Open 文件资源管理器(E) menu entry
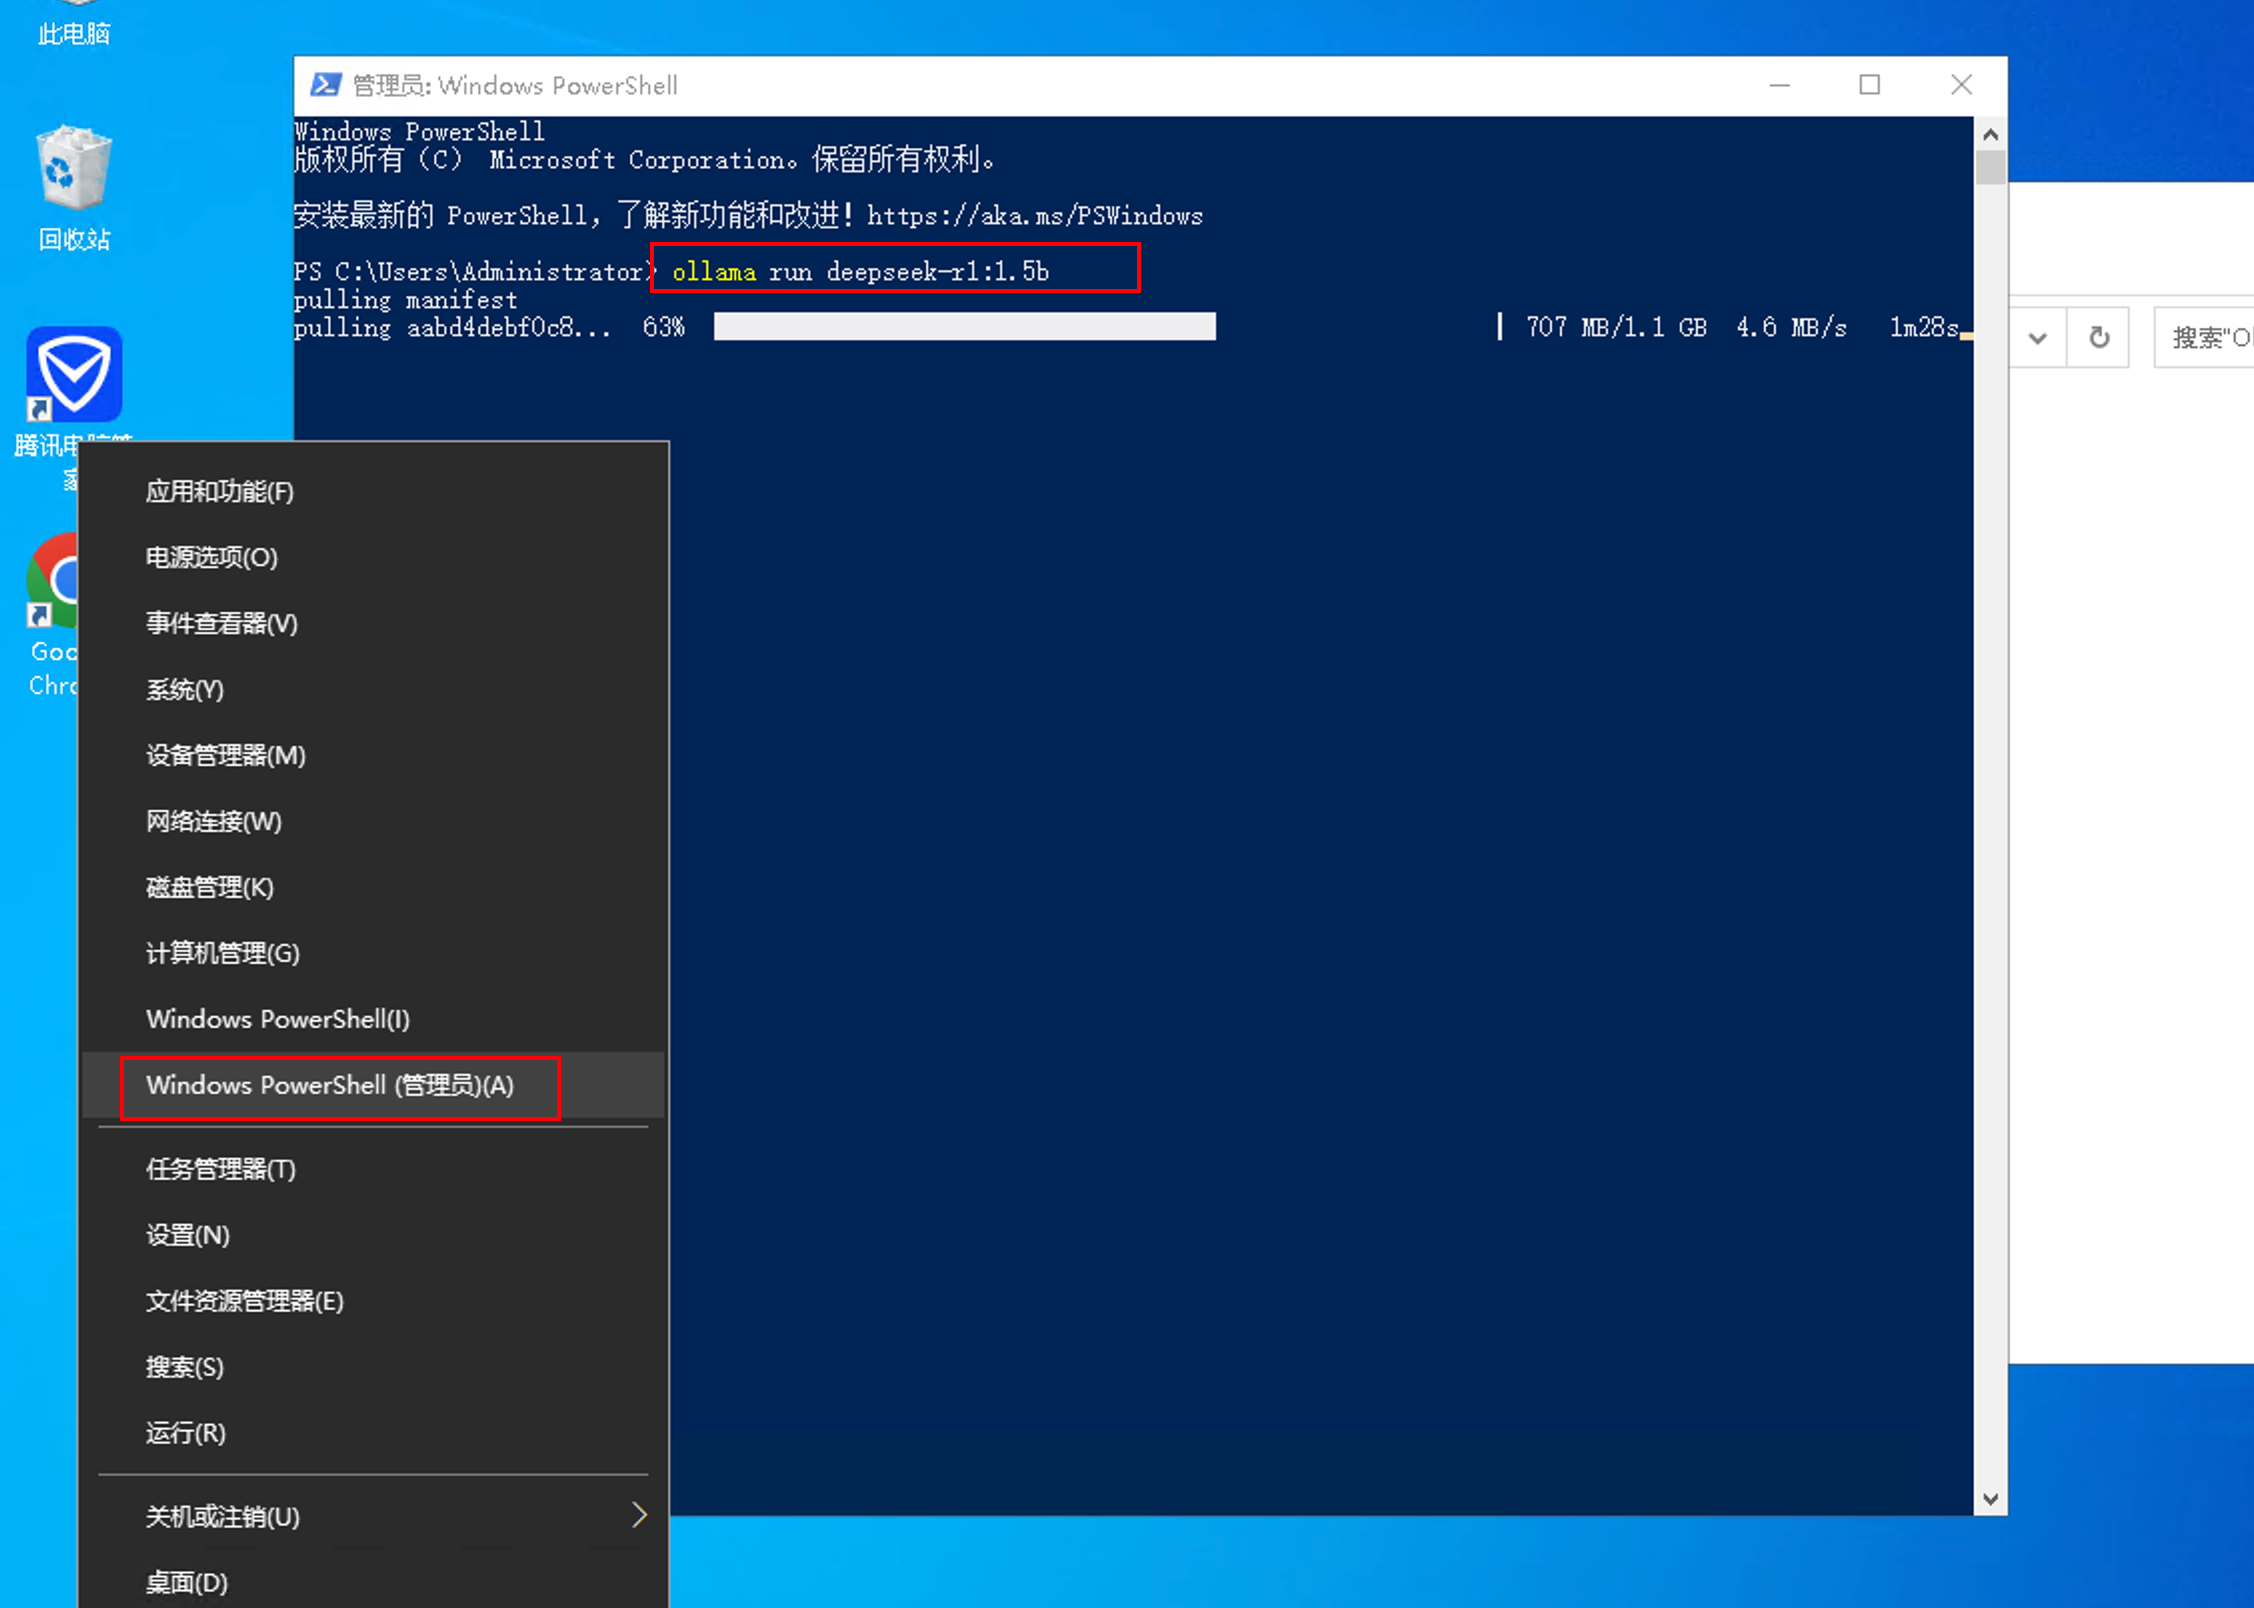The width and height of the screenshot is (2254, 1608). (x=372, y=1301)
